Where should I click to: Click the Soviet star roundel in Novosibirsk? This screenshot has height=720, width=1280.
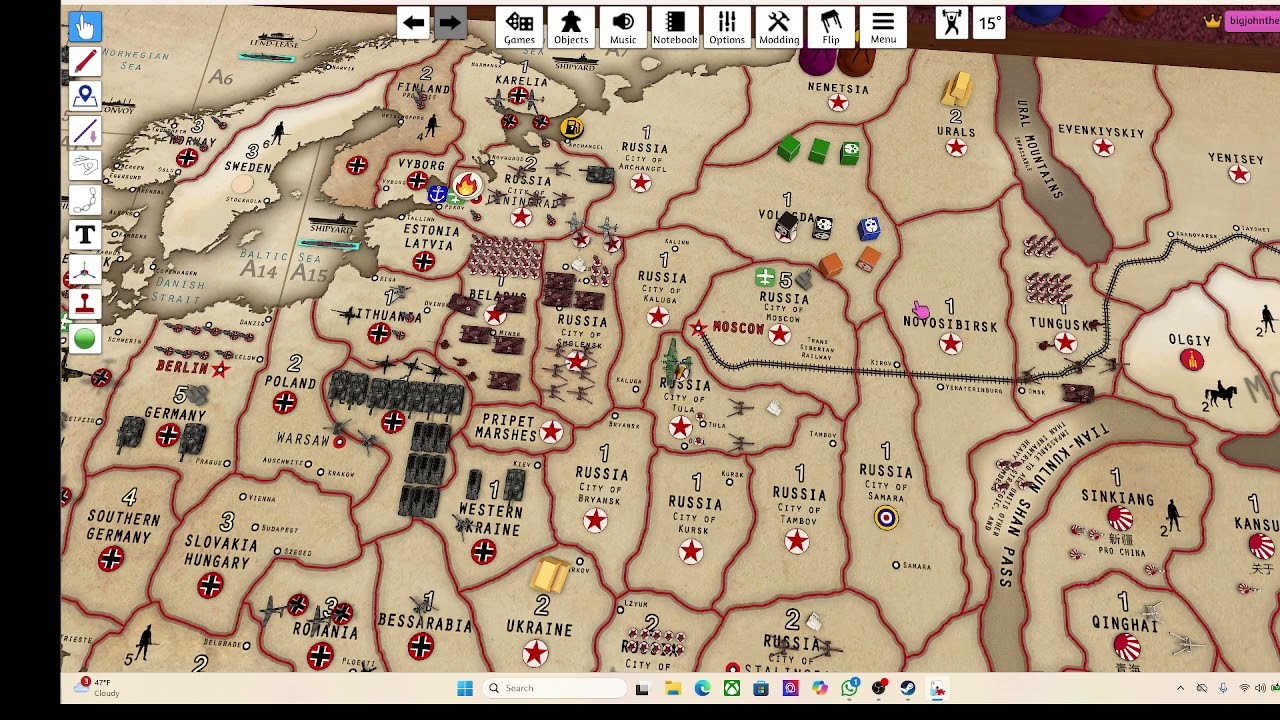(950, 344)
